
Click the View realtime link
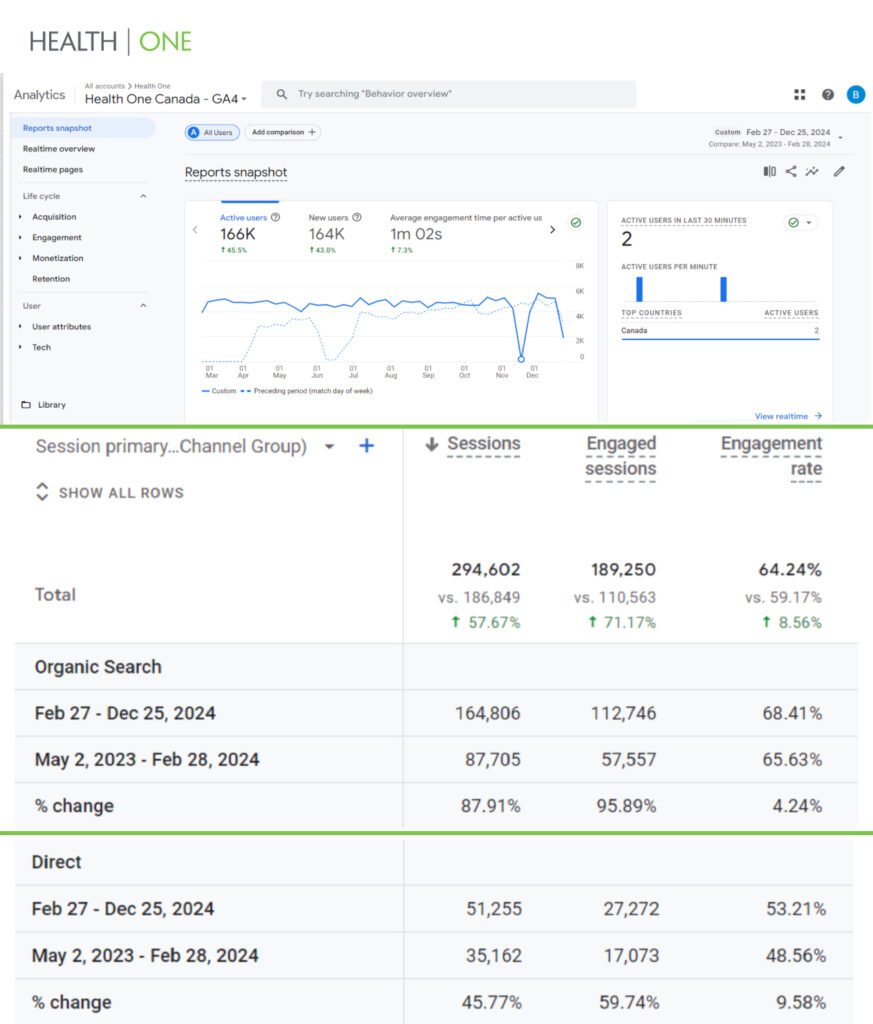pos(788,416)
